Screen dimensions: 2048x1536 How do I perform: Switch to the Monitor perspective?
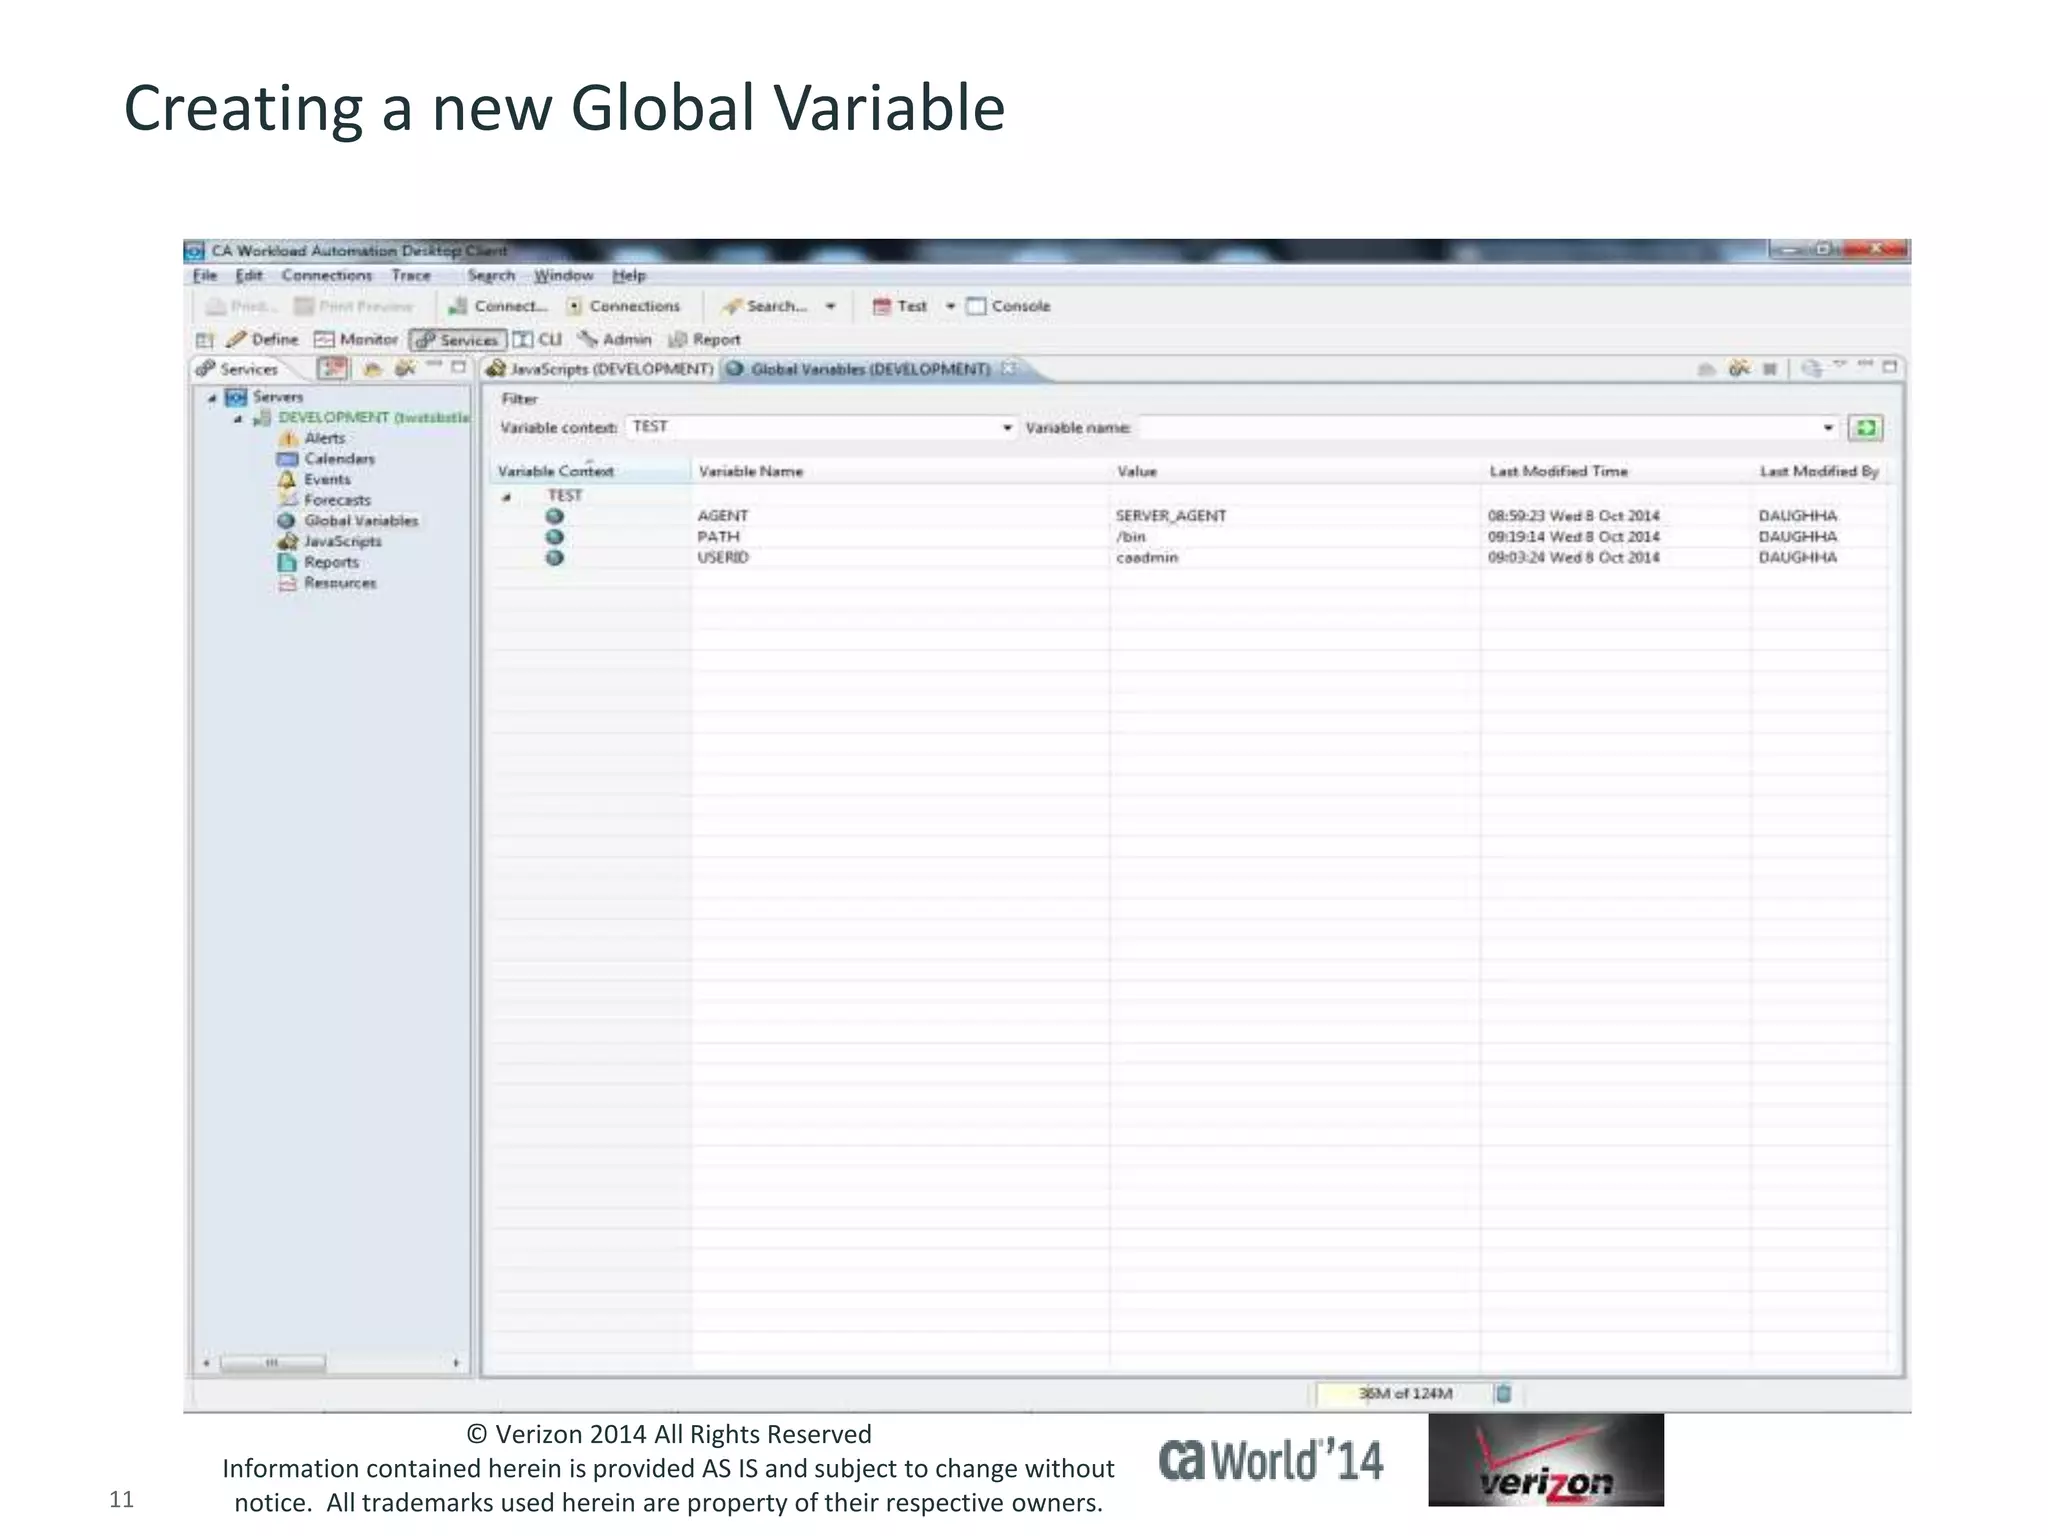(356, 339)
